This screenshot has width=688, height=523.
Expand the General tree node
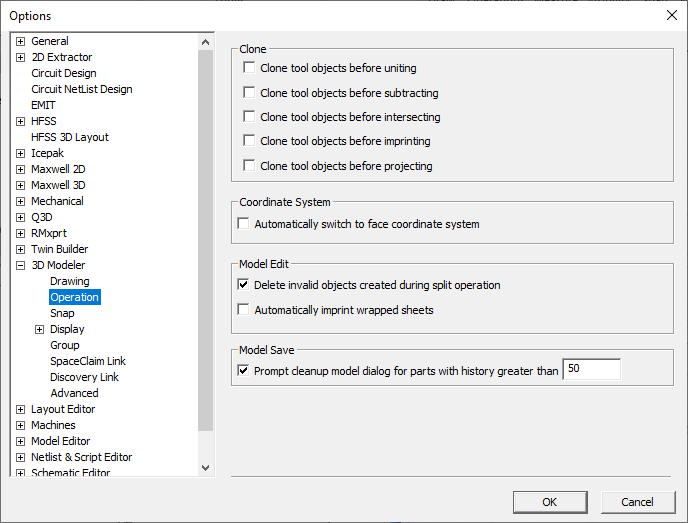20,41
